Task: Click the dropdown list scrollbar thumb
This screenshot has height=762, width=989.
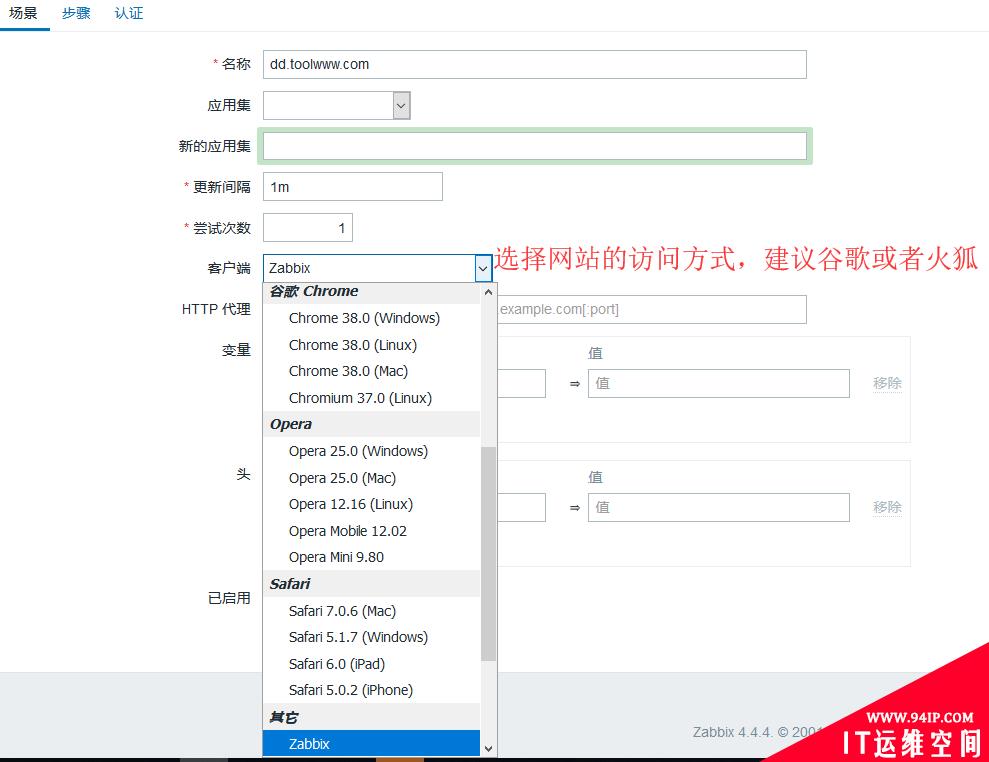Action: [x=488, y=554]
